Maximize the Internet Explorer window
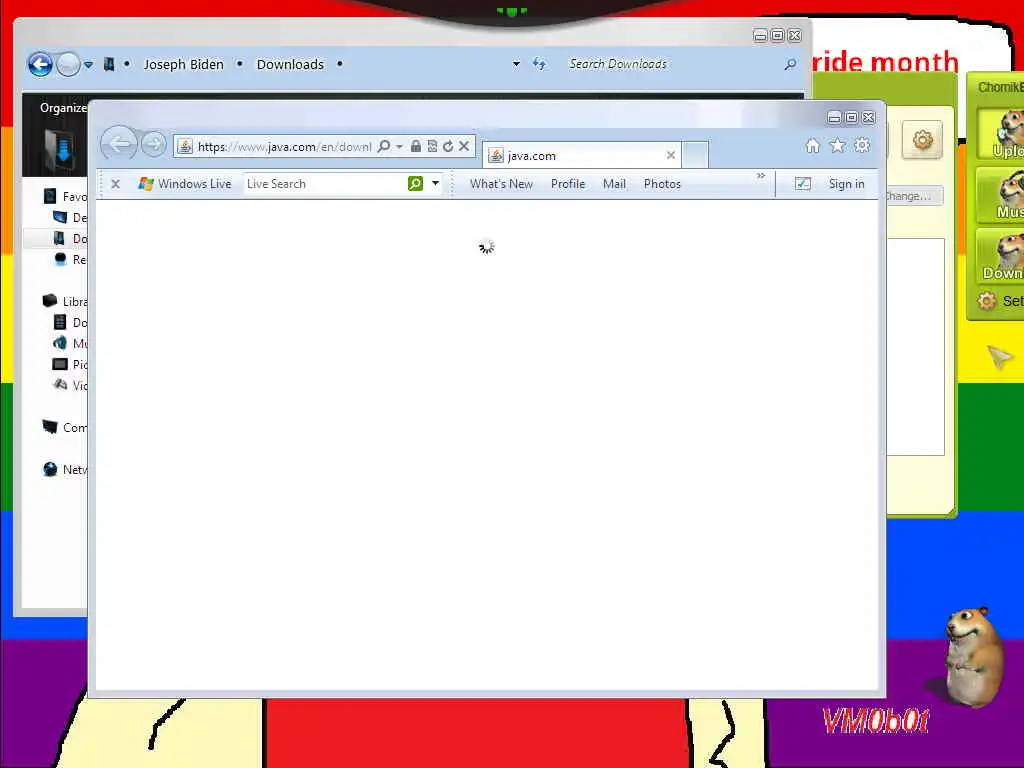Viewport: 1024px width, 768px height. (851, 118)
